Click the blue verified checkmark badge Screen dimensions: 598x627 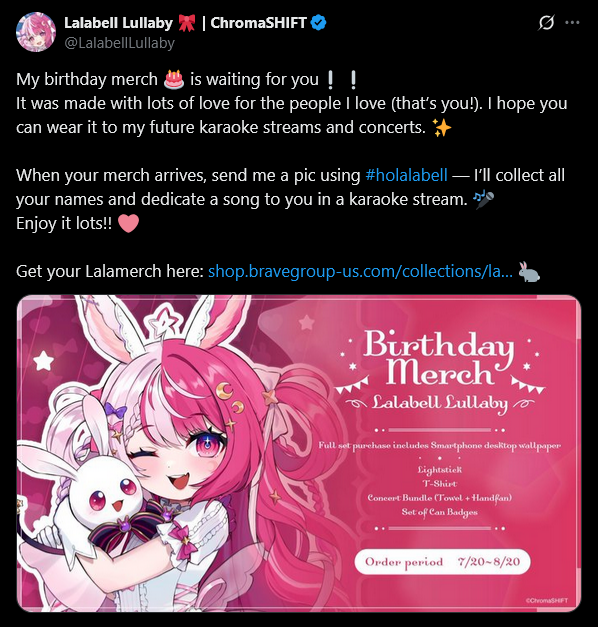(318, 23)
